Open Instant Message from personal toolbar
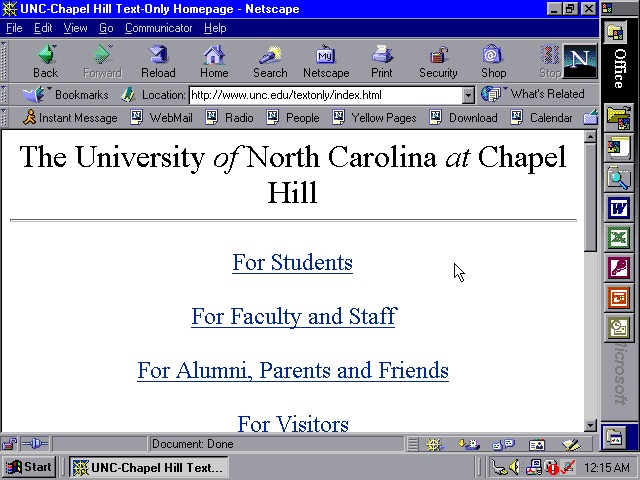This screenshot has width=640, height=480. (x=70, y=118)
